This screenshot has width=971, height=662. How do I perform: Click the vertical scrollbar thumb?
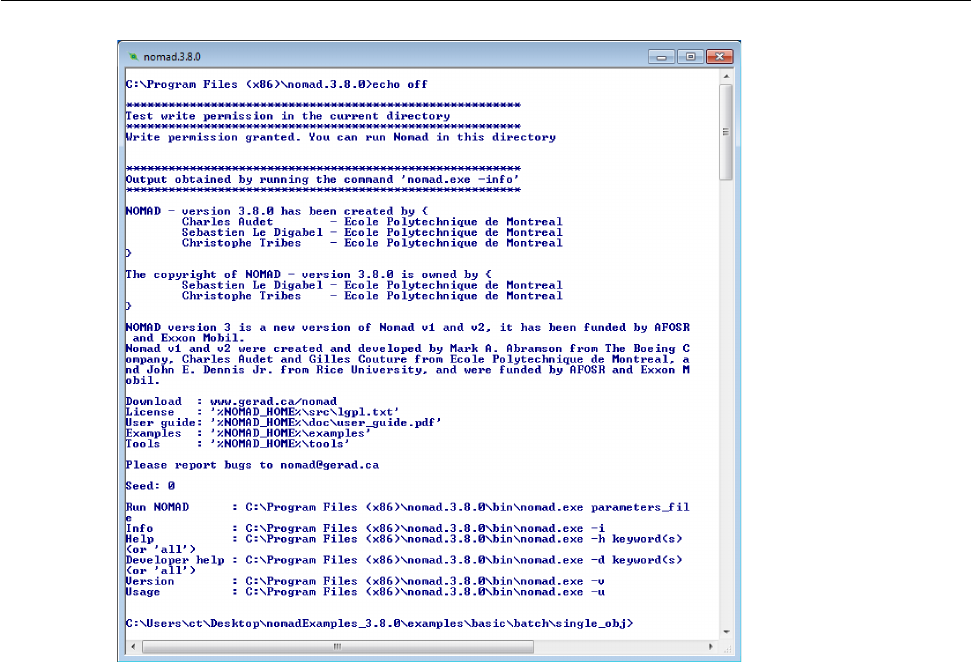point(726,132)
